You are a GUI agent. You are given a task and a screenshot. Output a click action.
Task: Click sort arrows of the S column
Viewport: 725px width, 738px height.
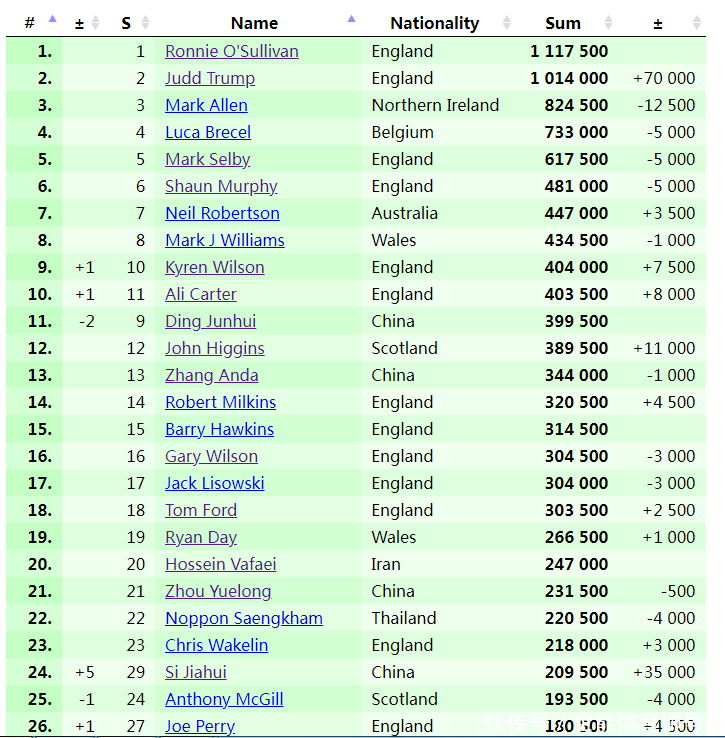point(145,22)
